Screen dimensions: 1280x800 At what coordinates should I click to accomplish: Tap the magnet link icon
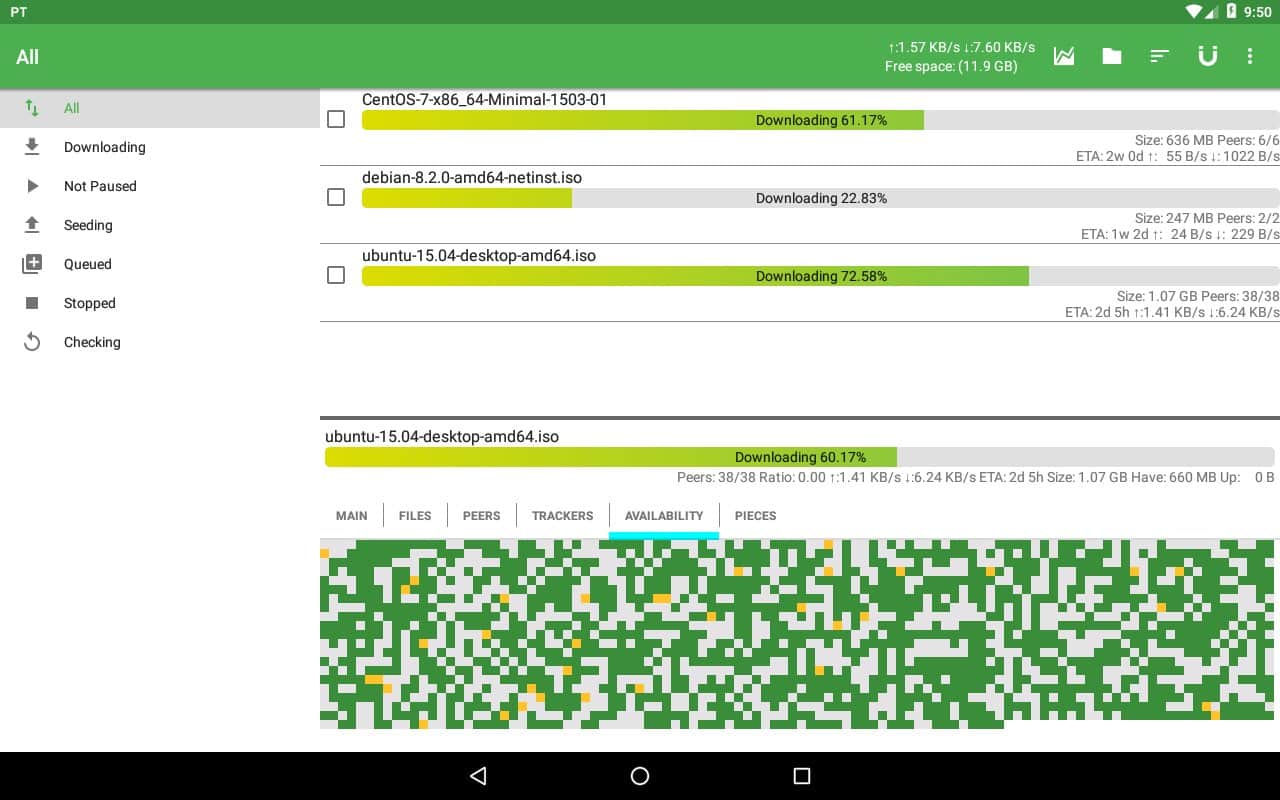1208,57
